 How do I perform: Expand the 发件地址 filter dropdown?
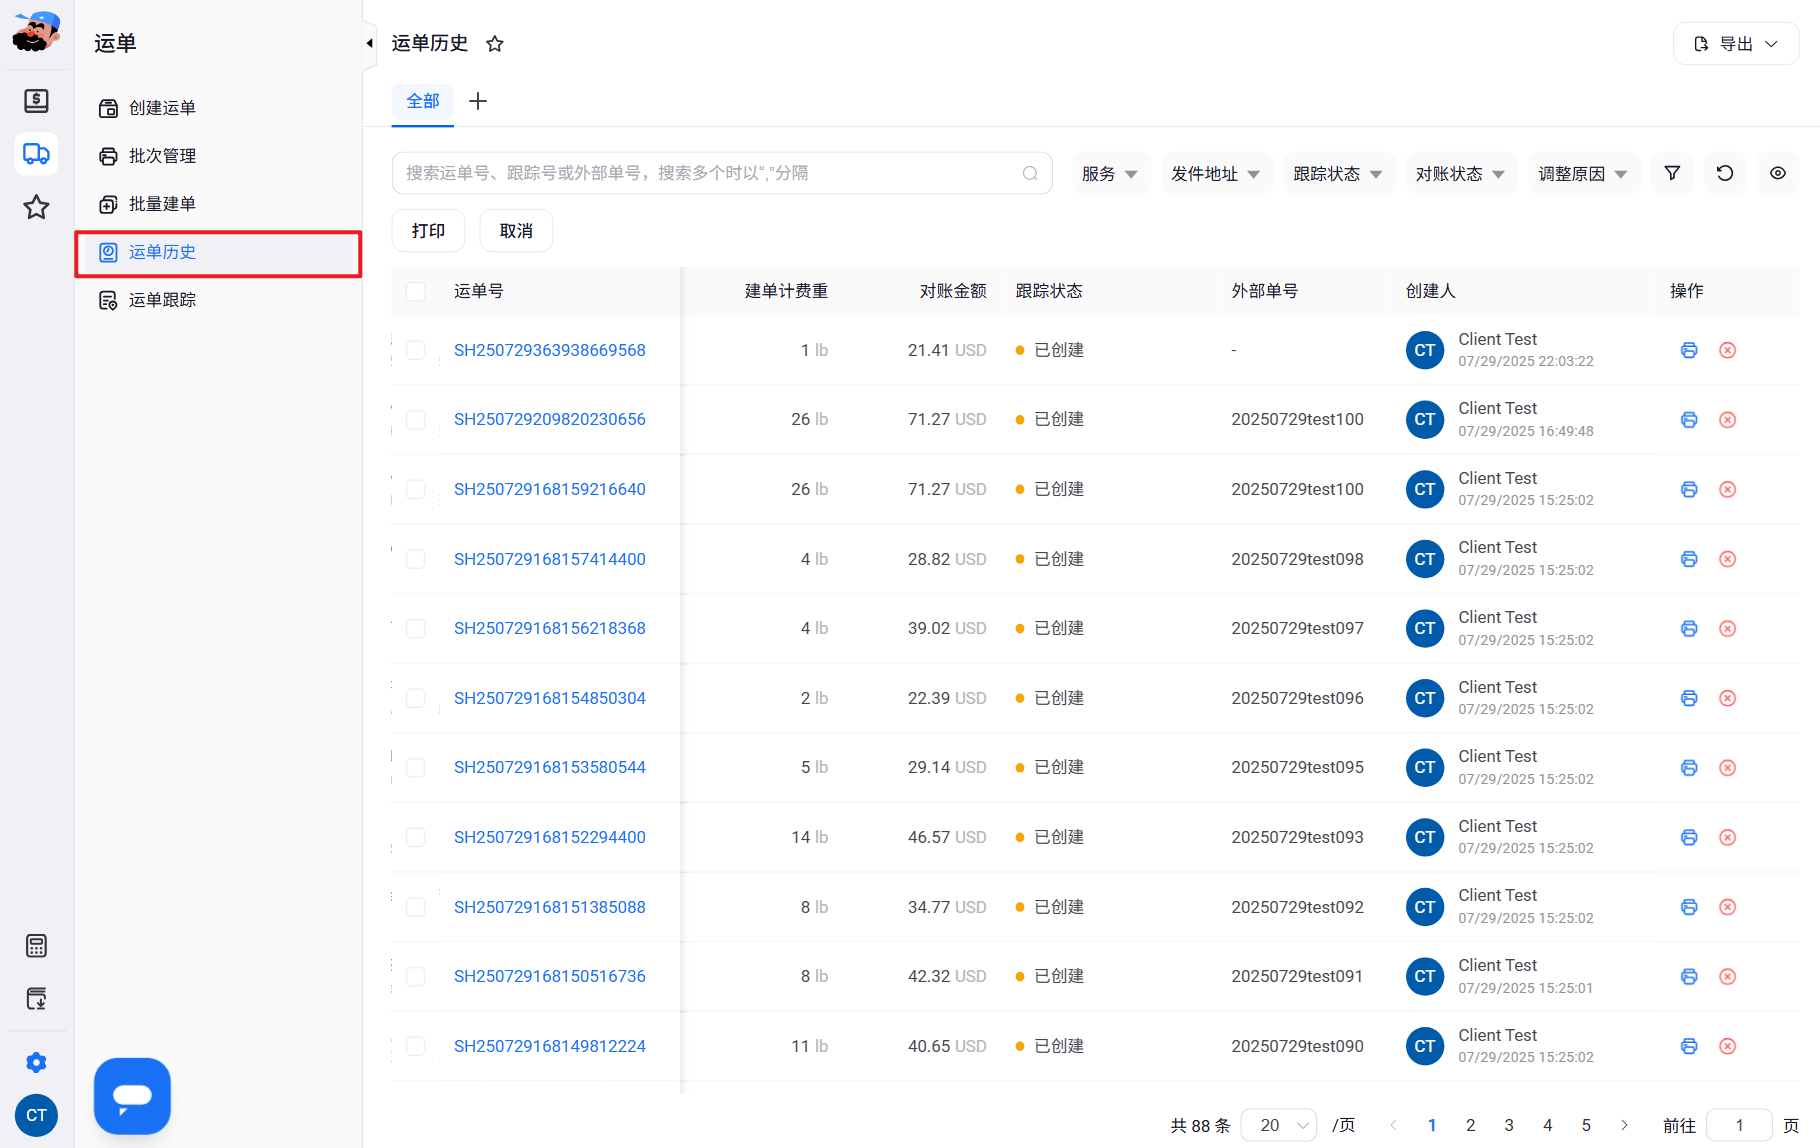click(x=1216, y=174)
